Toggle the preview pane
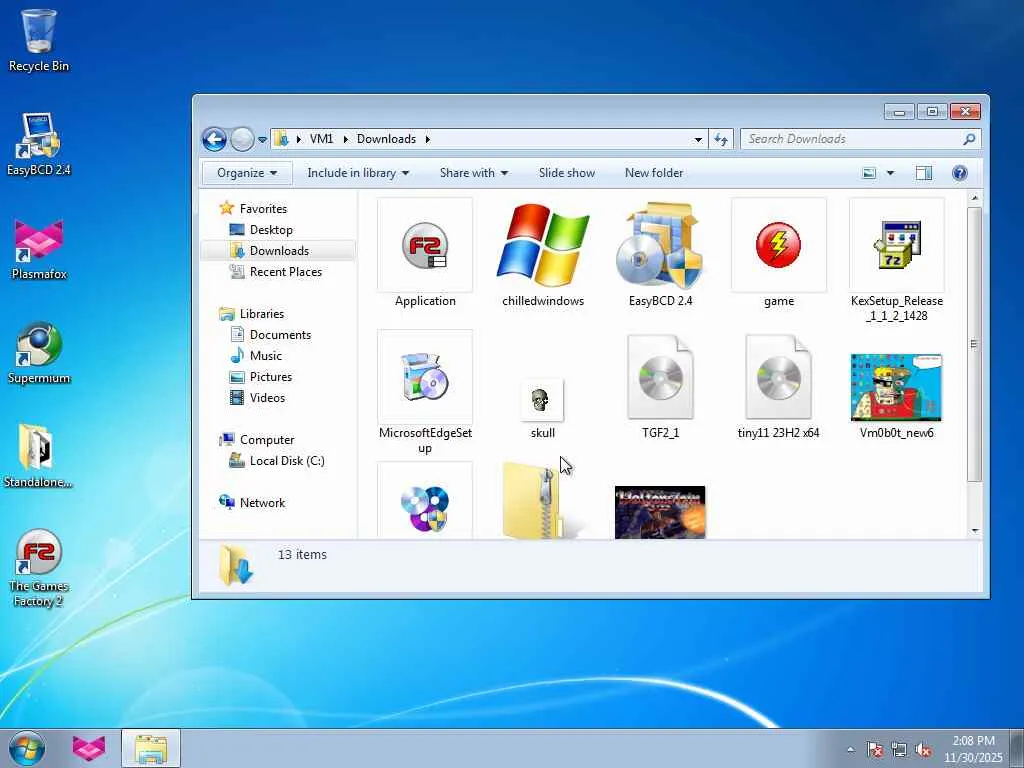The image size is (1024, 768). coord(923,173)
